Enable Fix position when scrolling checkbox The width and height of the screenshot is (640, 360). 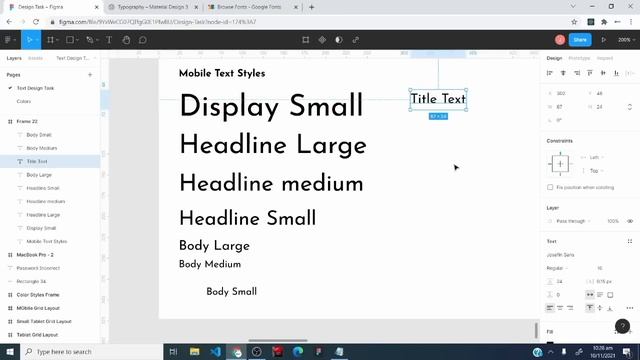[x=550, y=187]
